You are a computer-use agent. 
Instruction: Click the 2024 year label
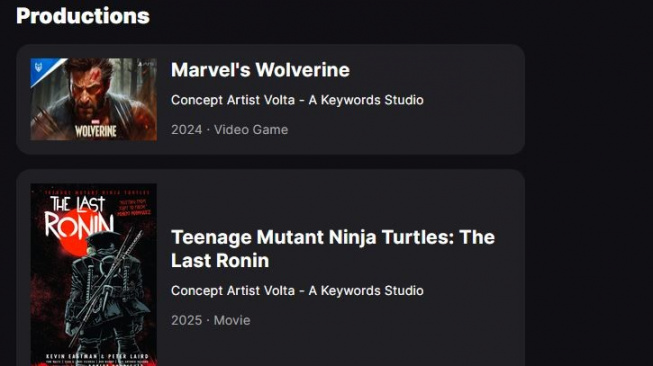click(187, 129)
